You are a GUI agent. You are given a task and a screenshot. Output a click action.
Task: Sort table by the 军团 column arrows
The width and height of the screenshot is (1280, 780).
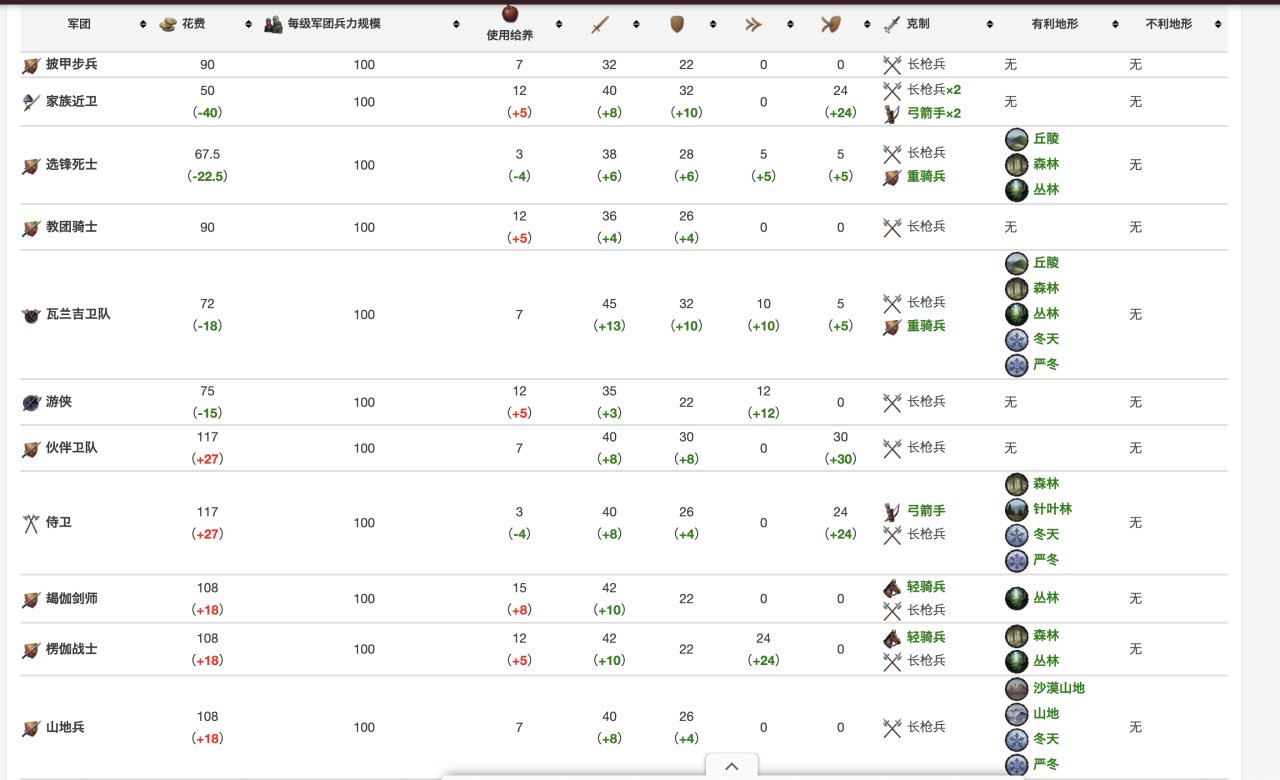(x=143, y=24)
